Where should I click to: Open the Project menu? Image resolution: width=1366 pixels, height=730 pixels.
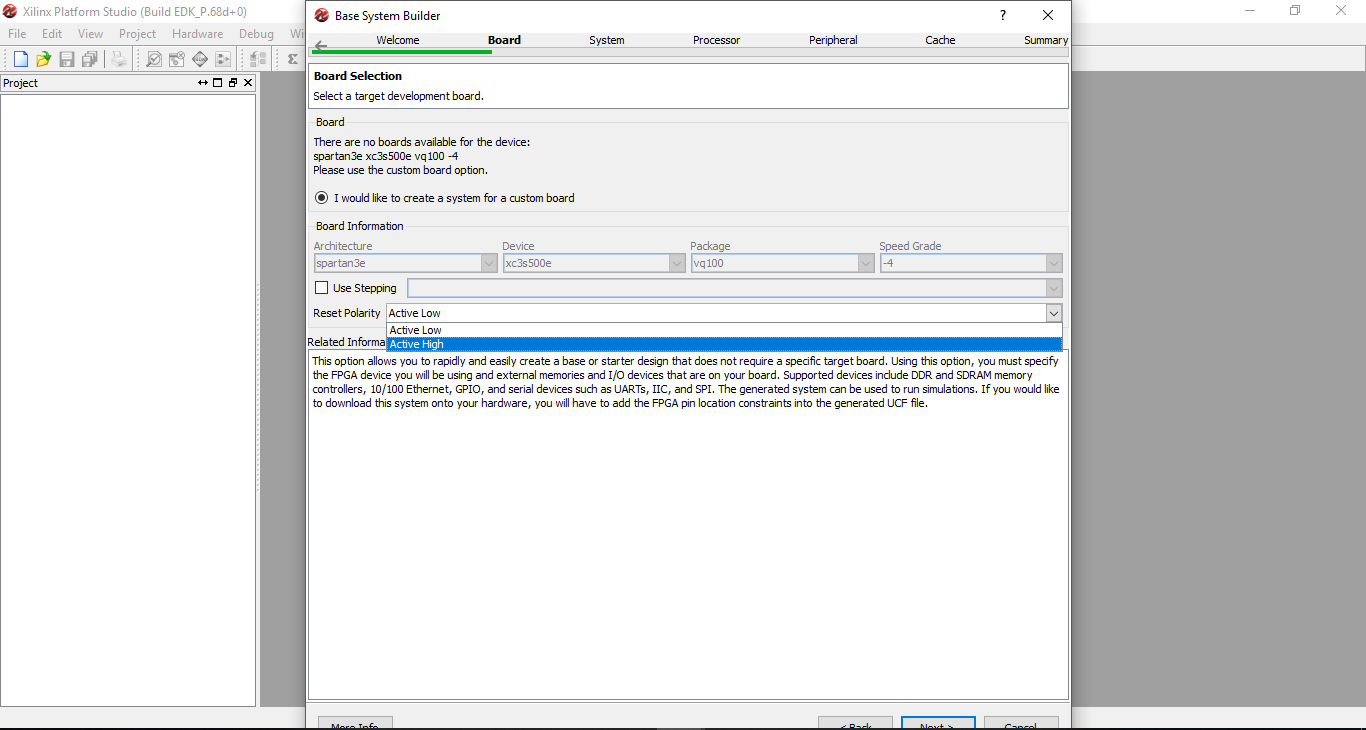pos(137,34)
